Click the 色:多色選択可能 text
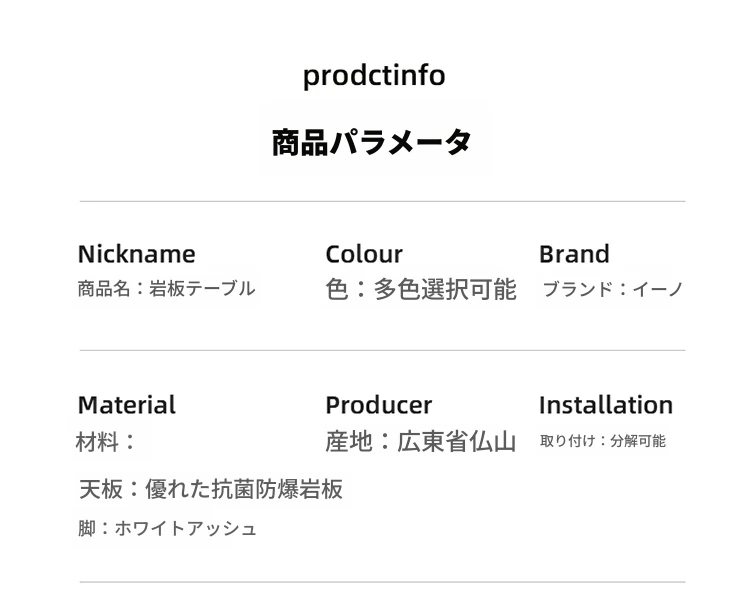 coord(420,290)
